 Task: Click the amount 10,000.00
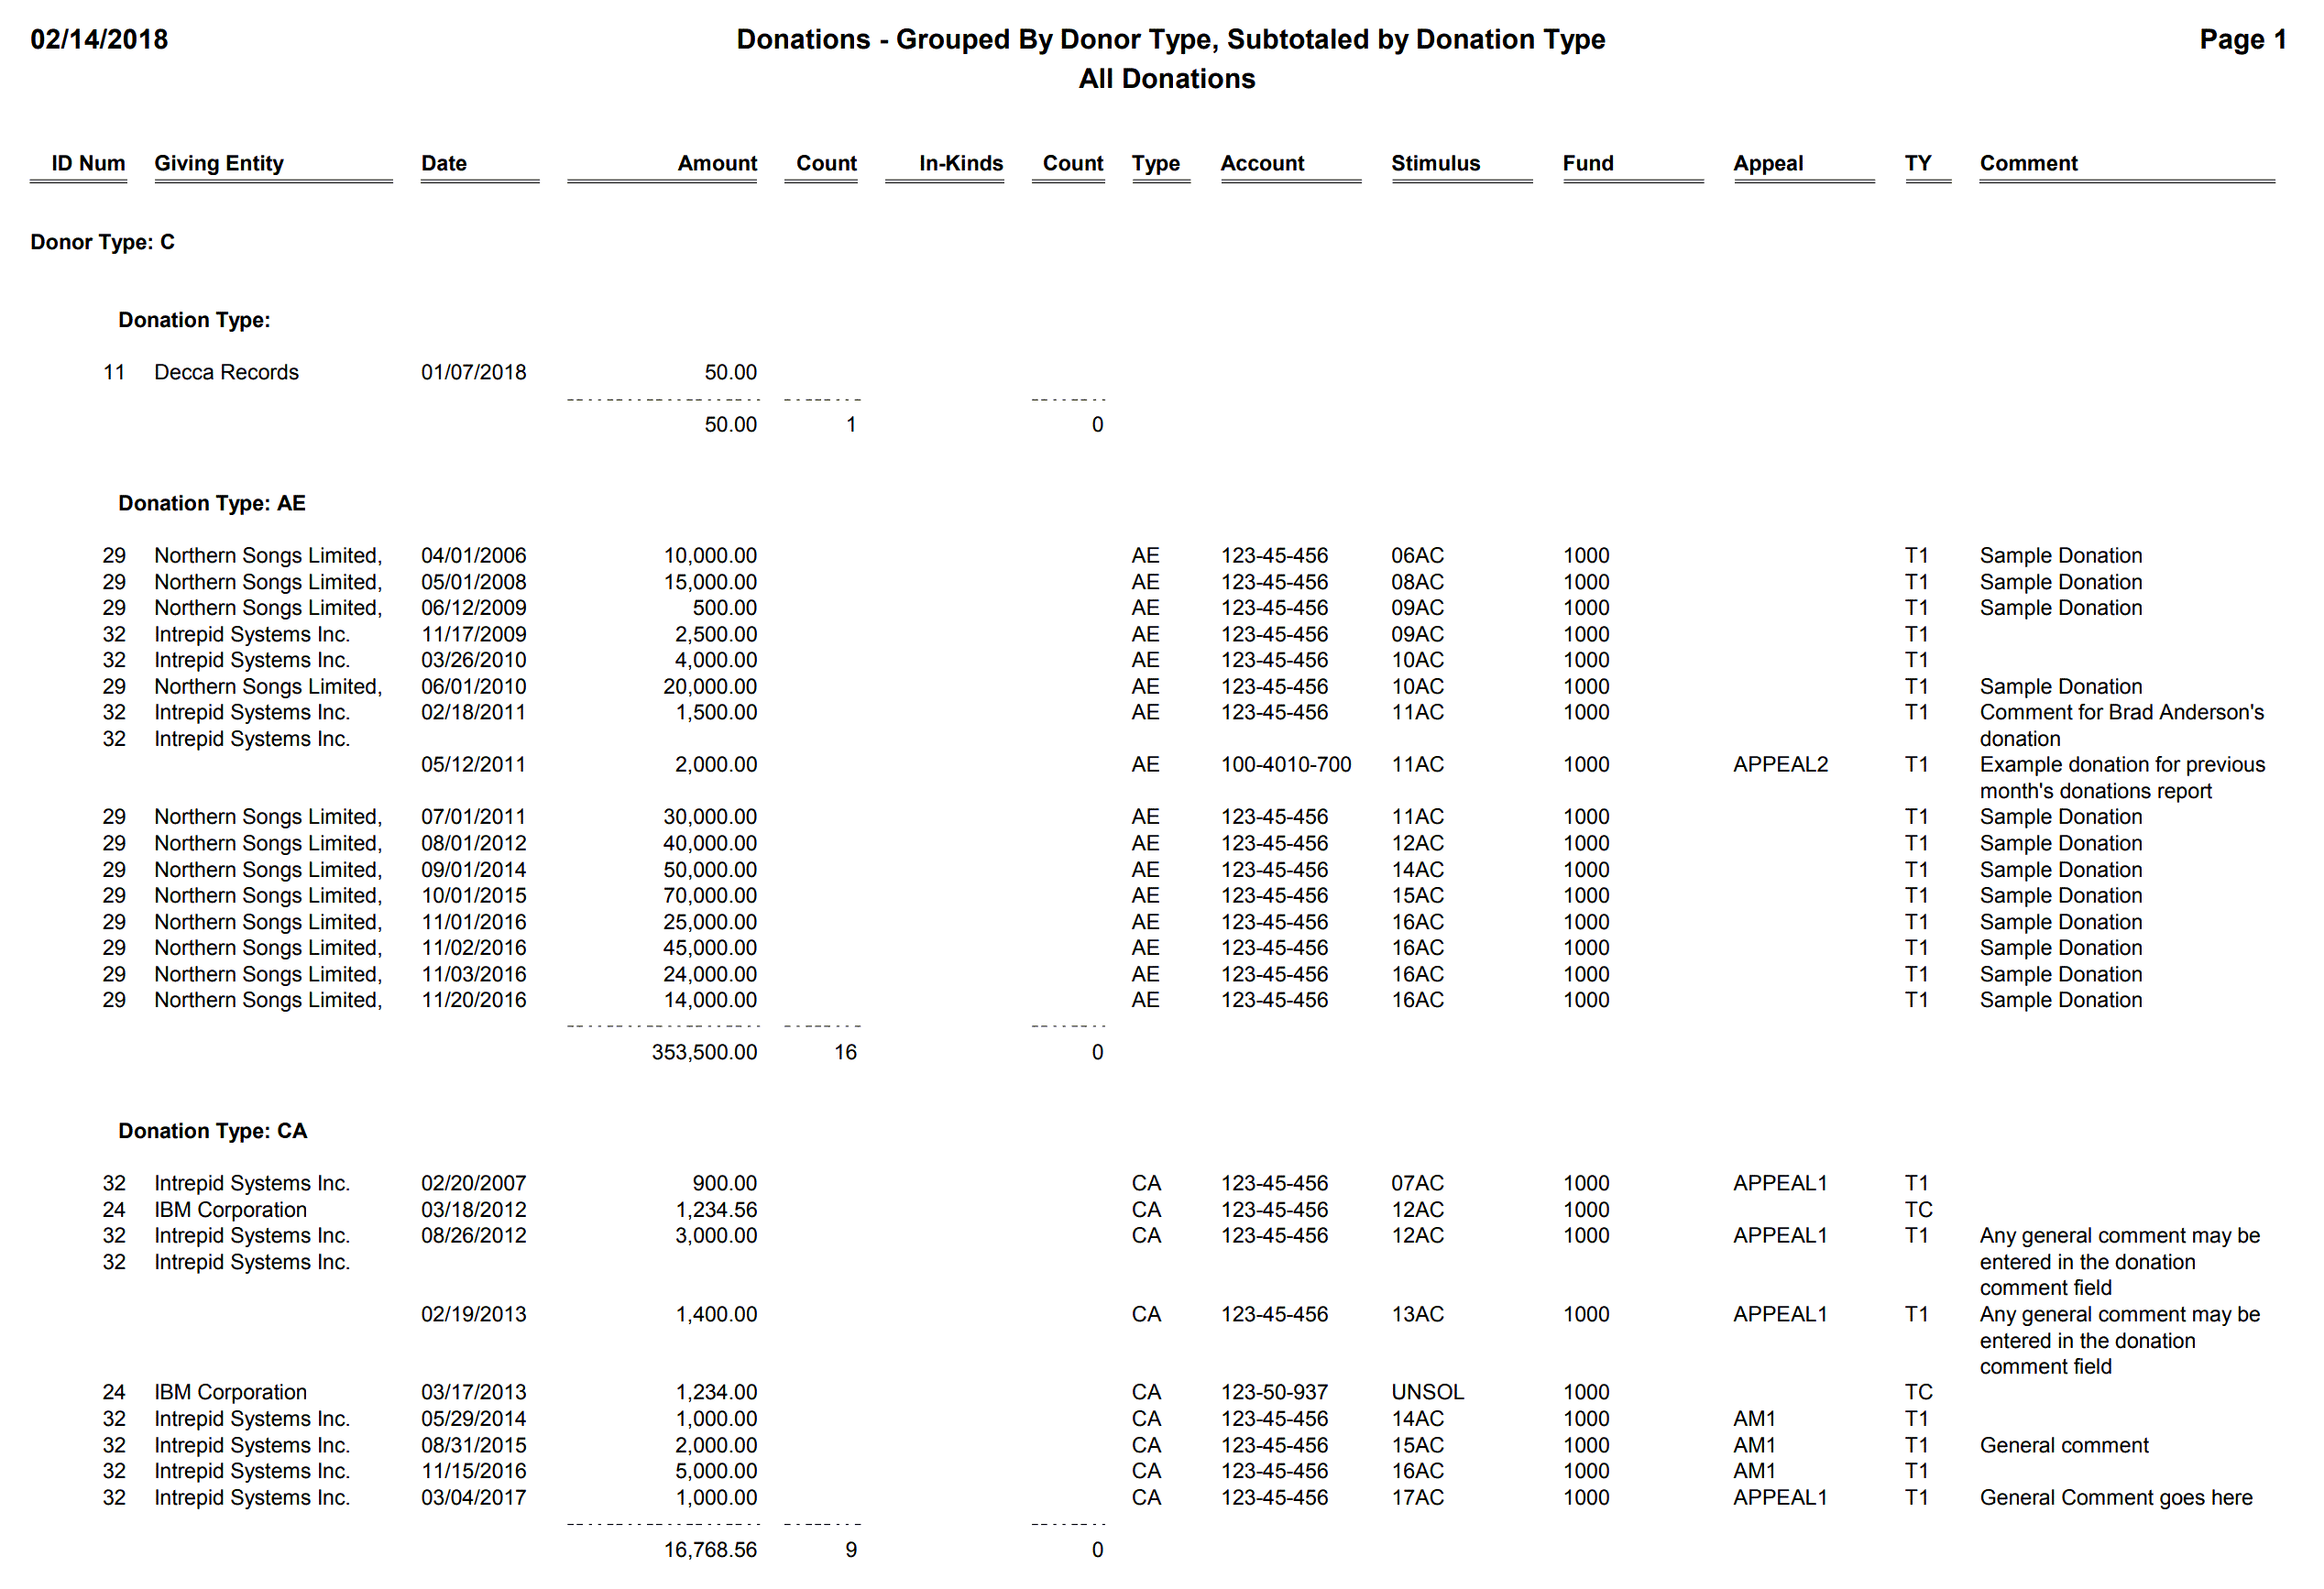pos(710,555)
